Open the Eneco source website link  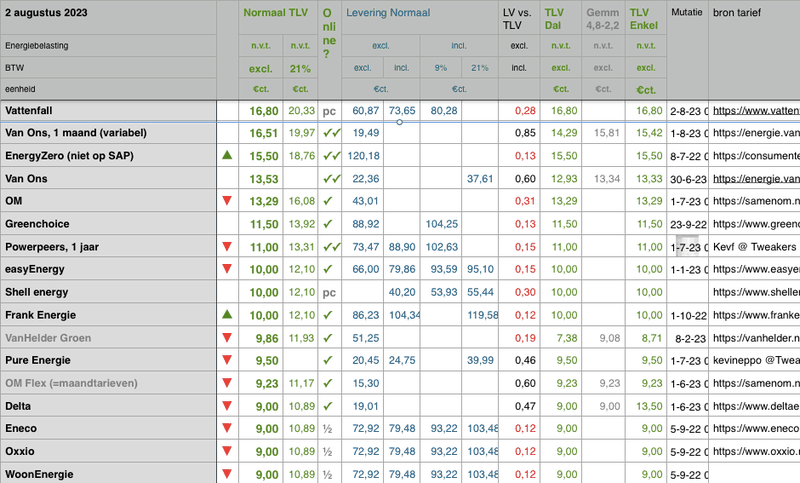tap(755, 428)
